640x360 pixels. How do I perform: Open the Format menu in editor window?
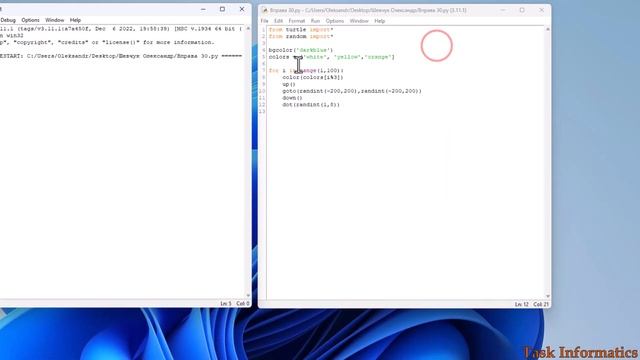pyautogui.click(x=297, y=21)
